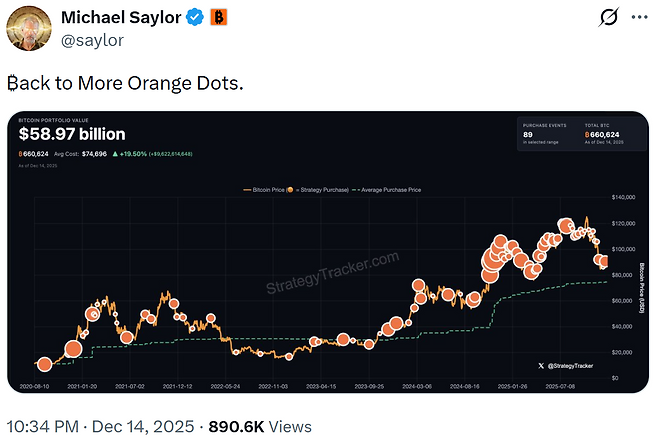Click the $58.97 billion portfolio value
The image size is (658, 438).
[70, 134]
